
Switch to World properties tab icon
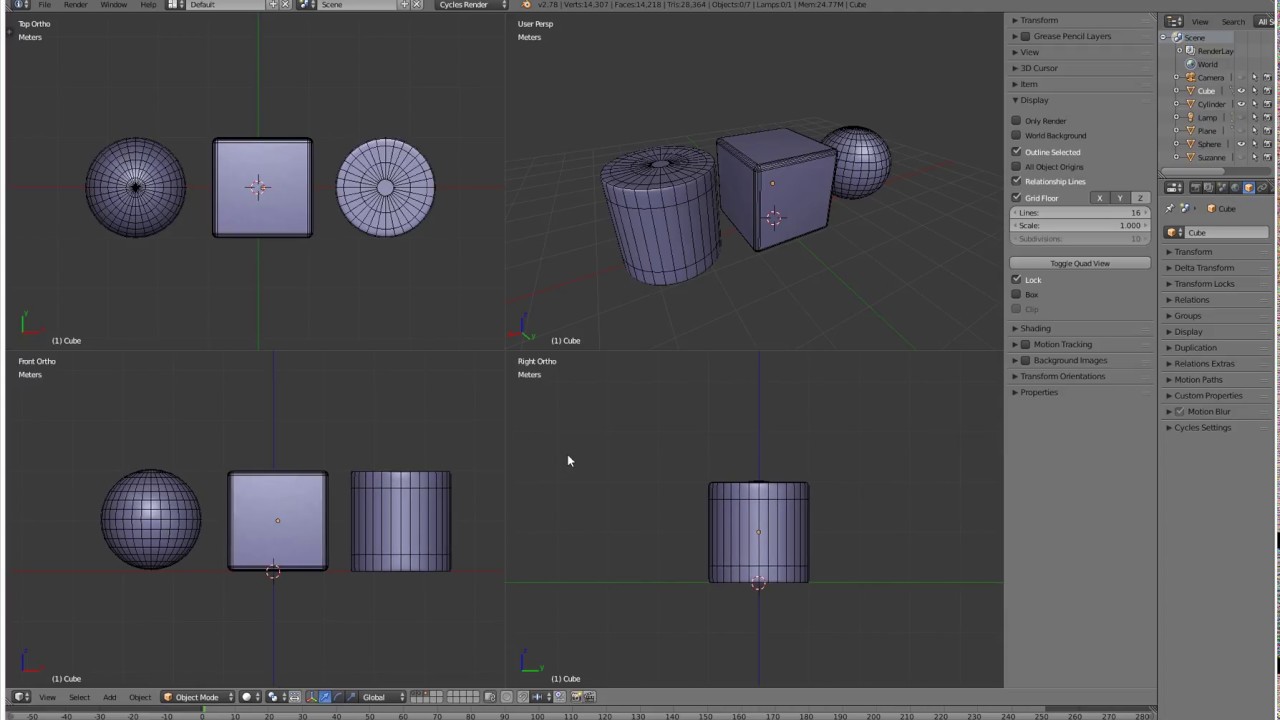click(1235, 188)
